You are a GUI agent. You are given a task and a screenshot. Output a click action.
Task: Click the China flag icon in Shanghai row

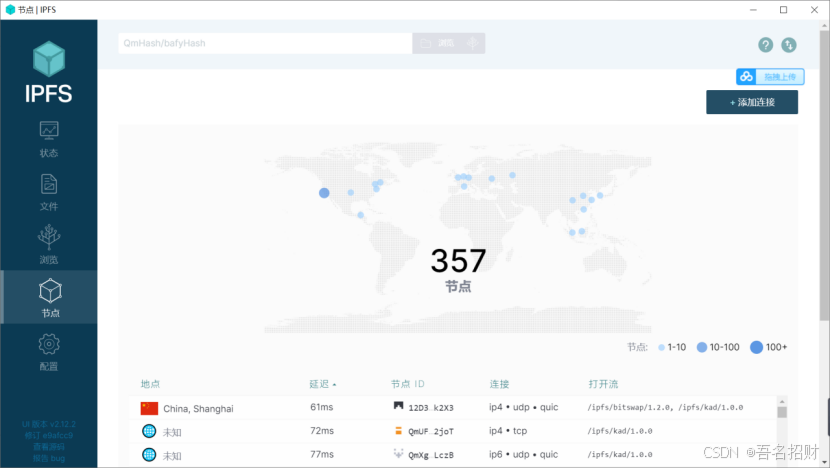click(x=149, y=408)
